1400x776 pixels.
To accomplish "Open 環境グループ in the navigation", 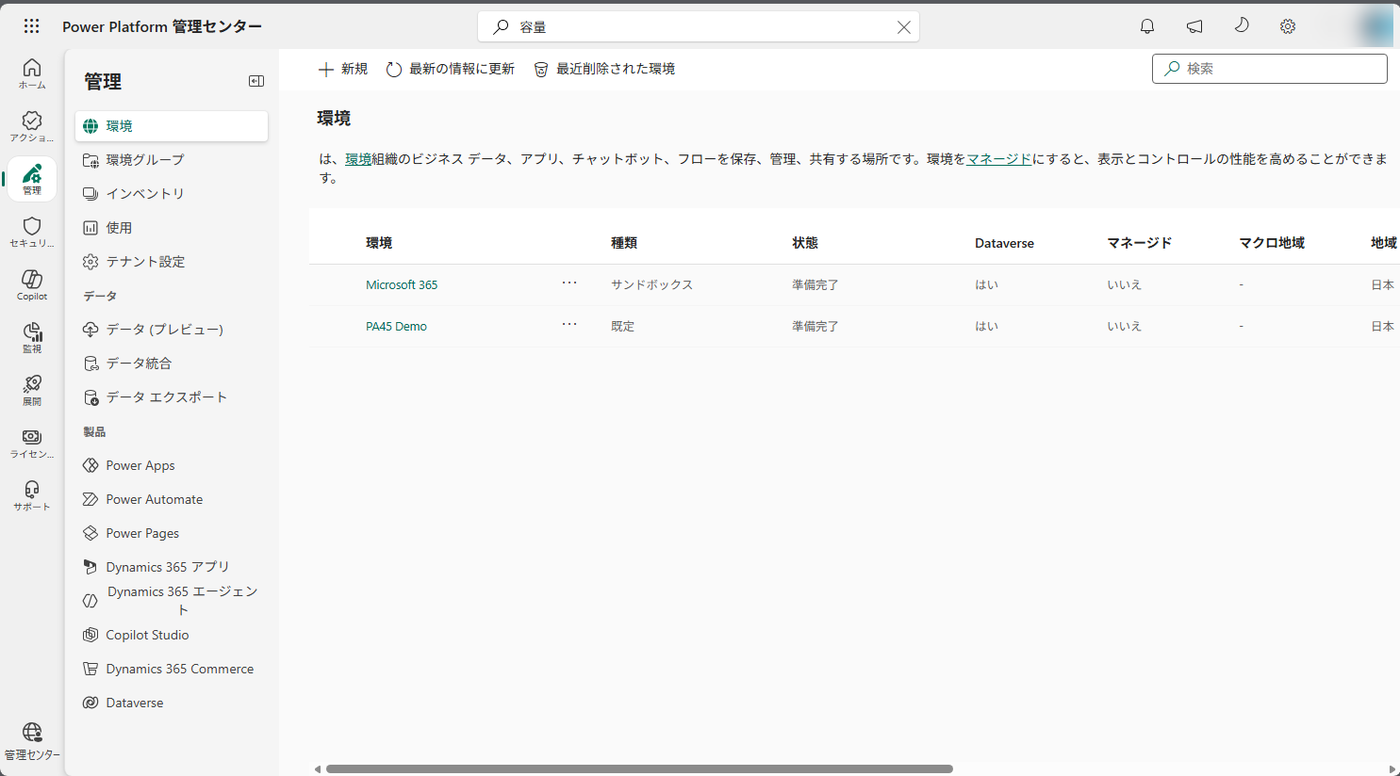I will click(x=171, y=160).
